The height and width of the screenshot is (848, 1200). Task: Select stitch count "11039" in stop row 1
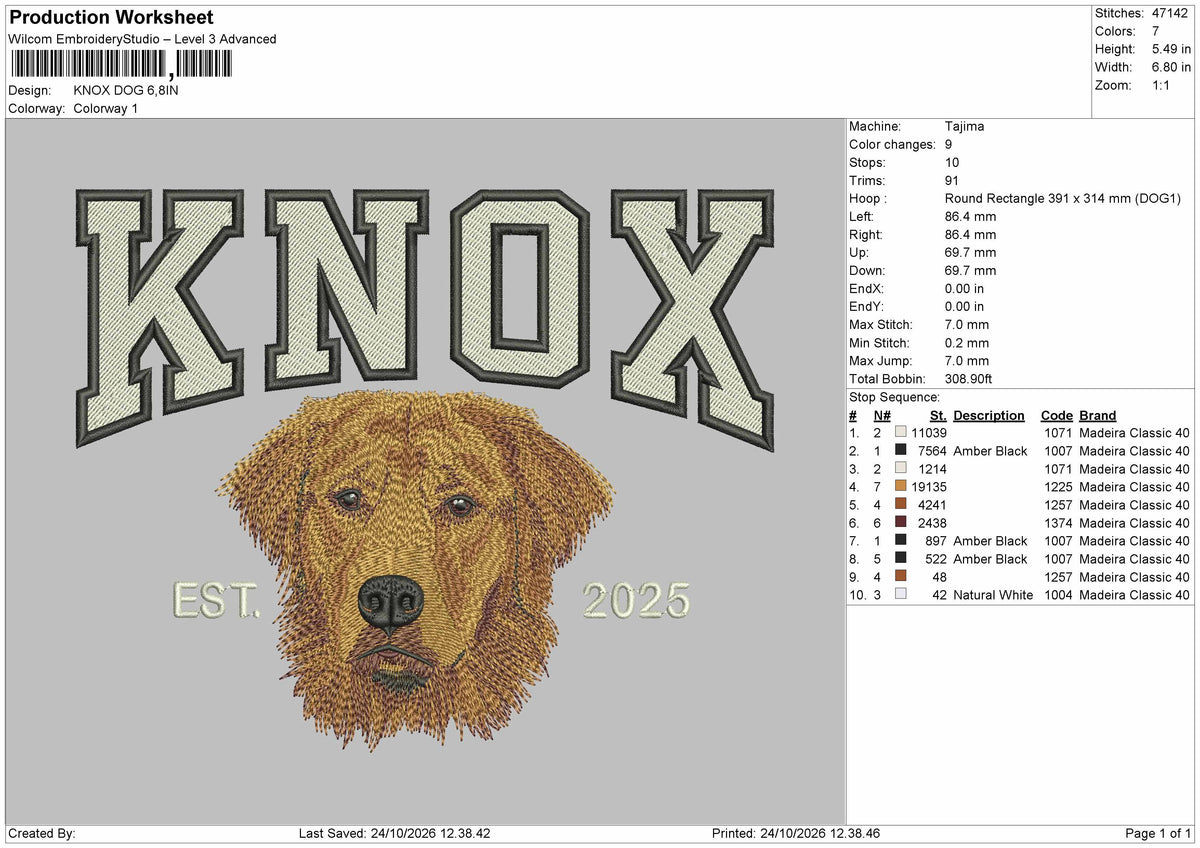click(929, 433)
